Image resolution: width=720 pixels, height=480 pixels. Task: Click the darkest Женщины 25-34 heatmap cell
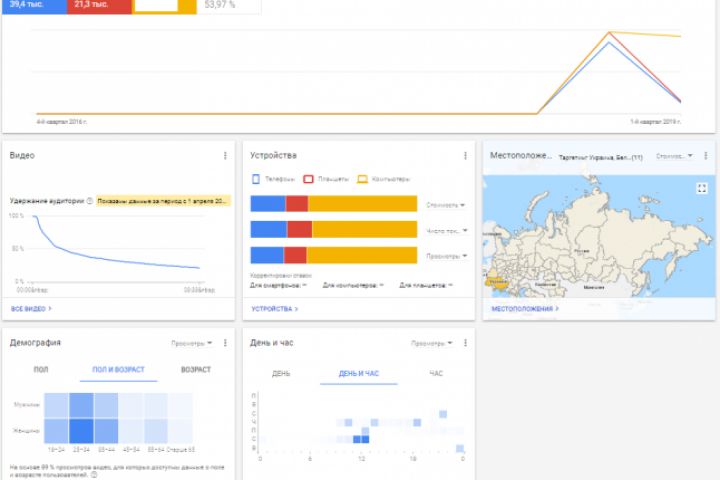81,431
